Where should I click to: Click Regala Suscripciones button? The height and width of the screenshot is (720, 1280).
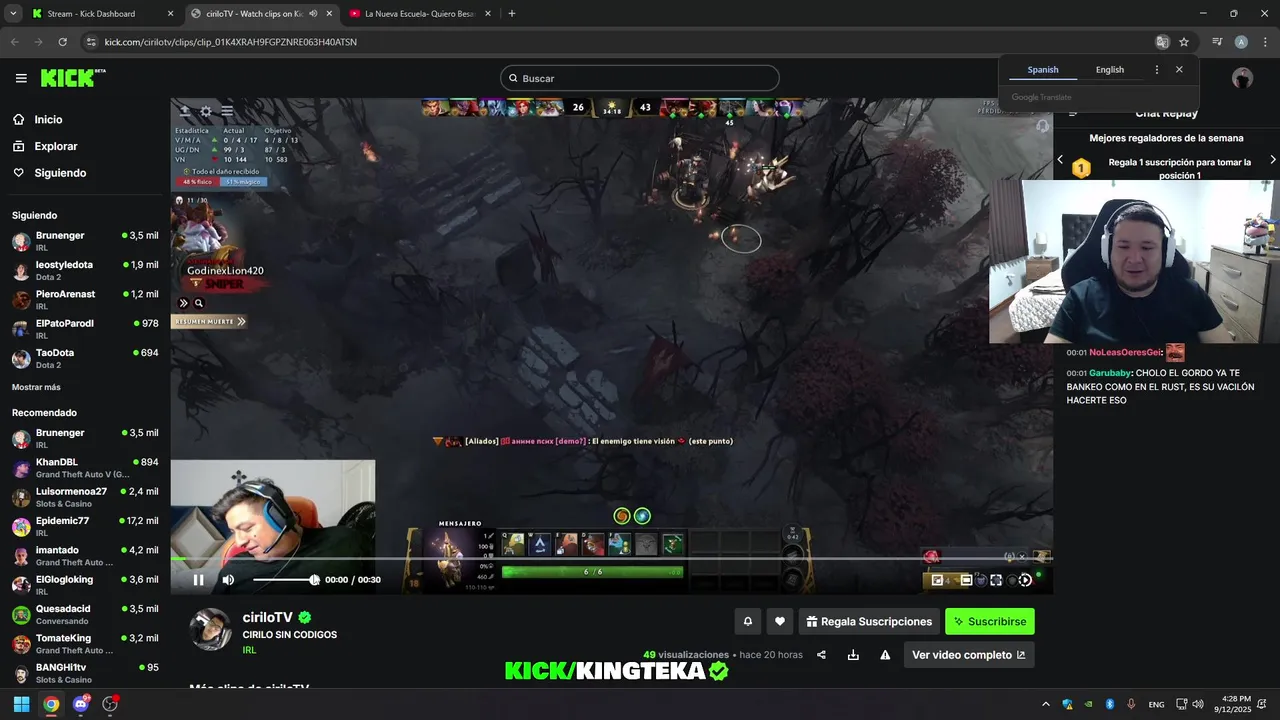coord(869,622)
